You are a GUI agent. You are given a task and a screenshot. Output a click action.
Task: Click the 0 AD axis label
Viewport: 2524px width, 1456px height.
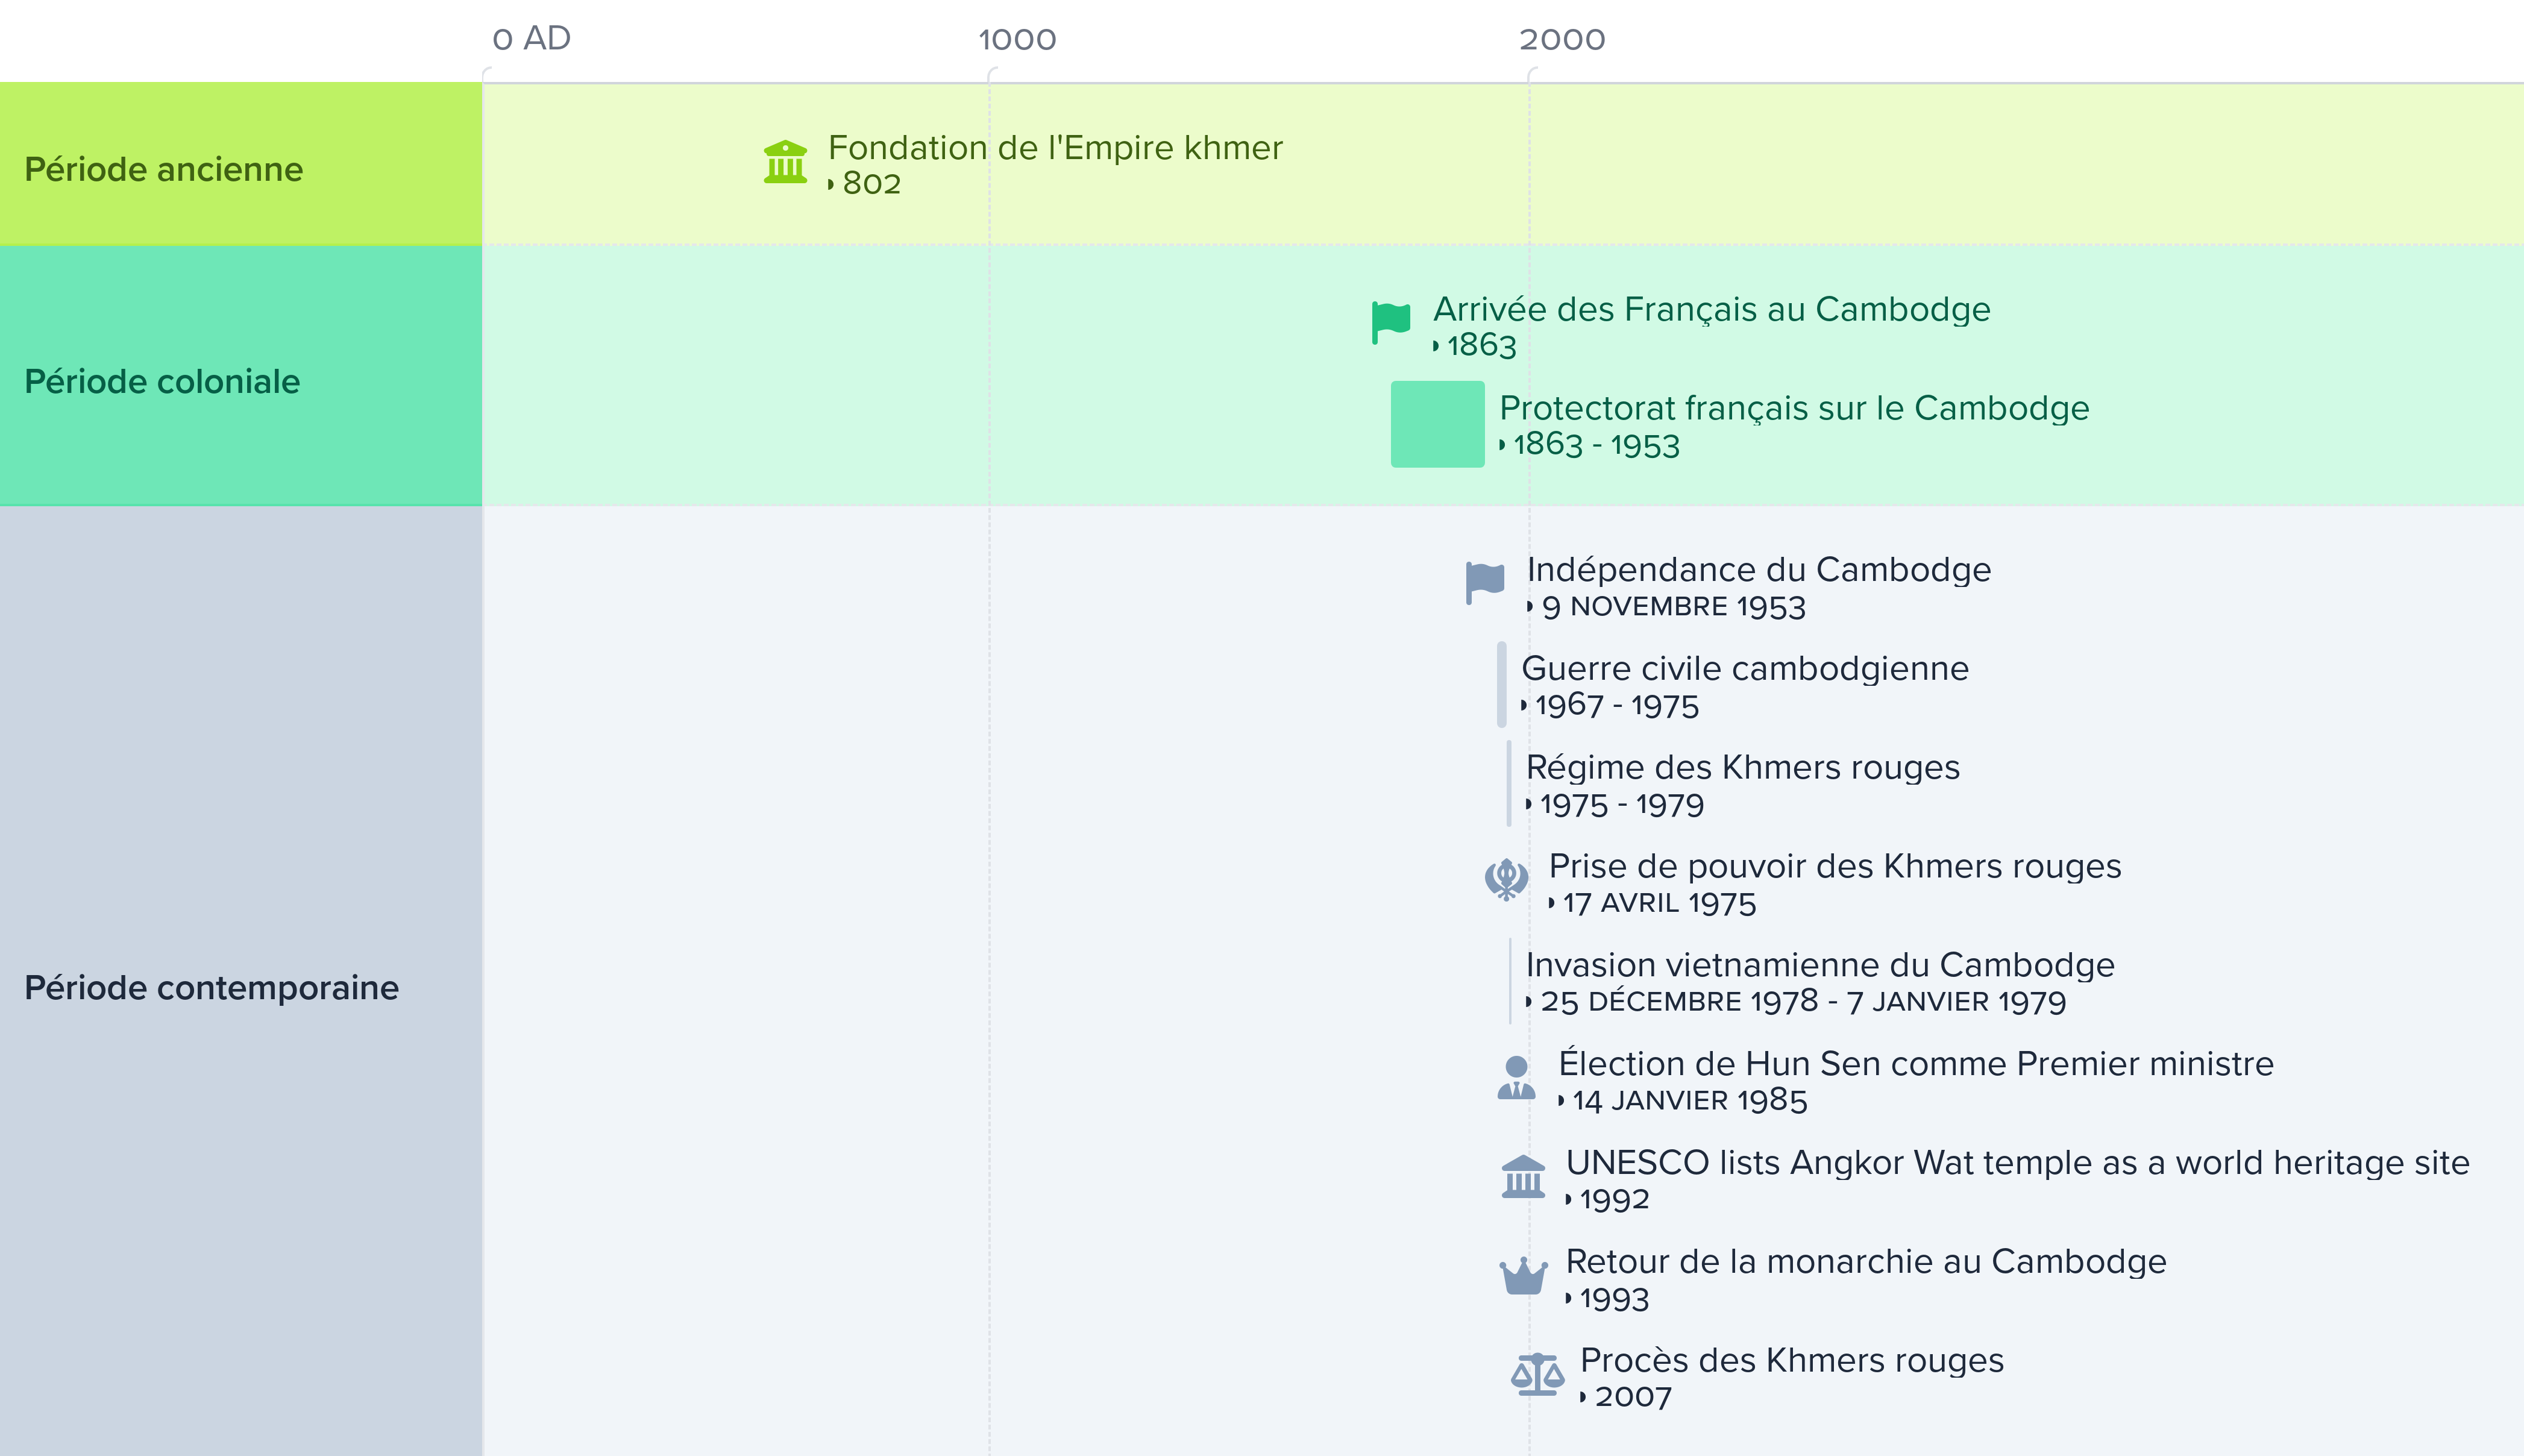click(x=531, y=38)
